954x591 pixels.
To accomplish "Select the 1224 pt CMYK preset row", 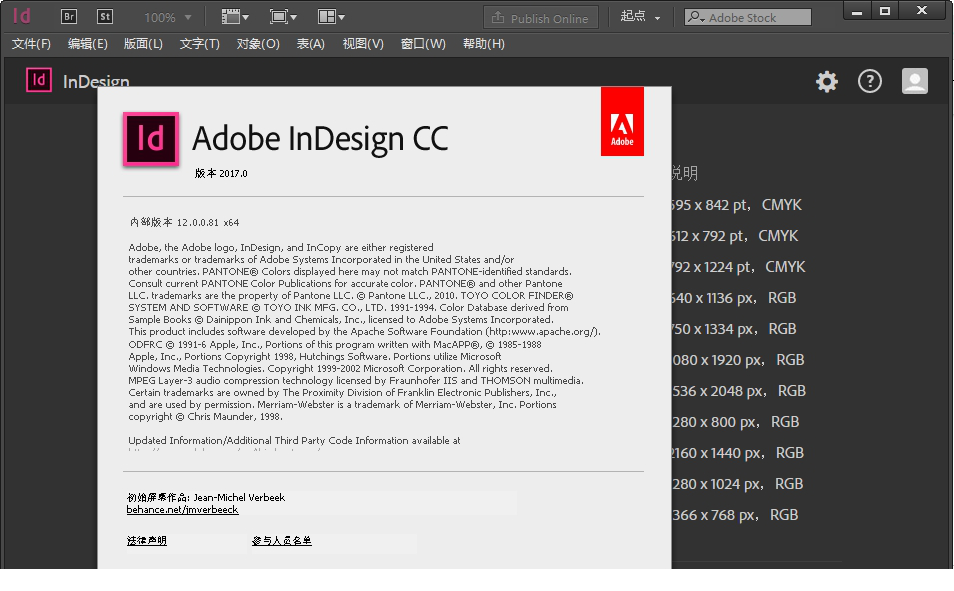I will [739, 267].
